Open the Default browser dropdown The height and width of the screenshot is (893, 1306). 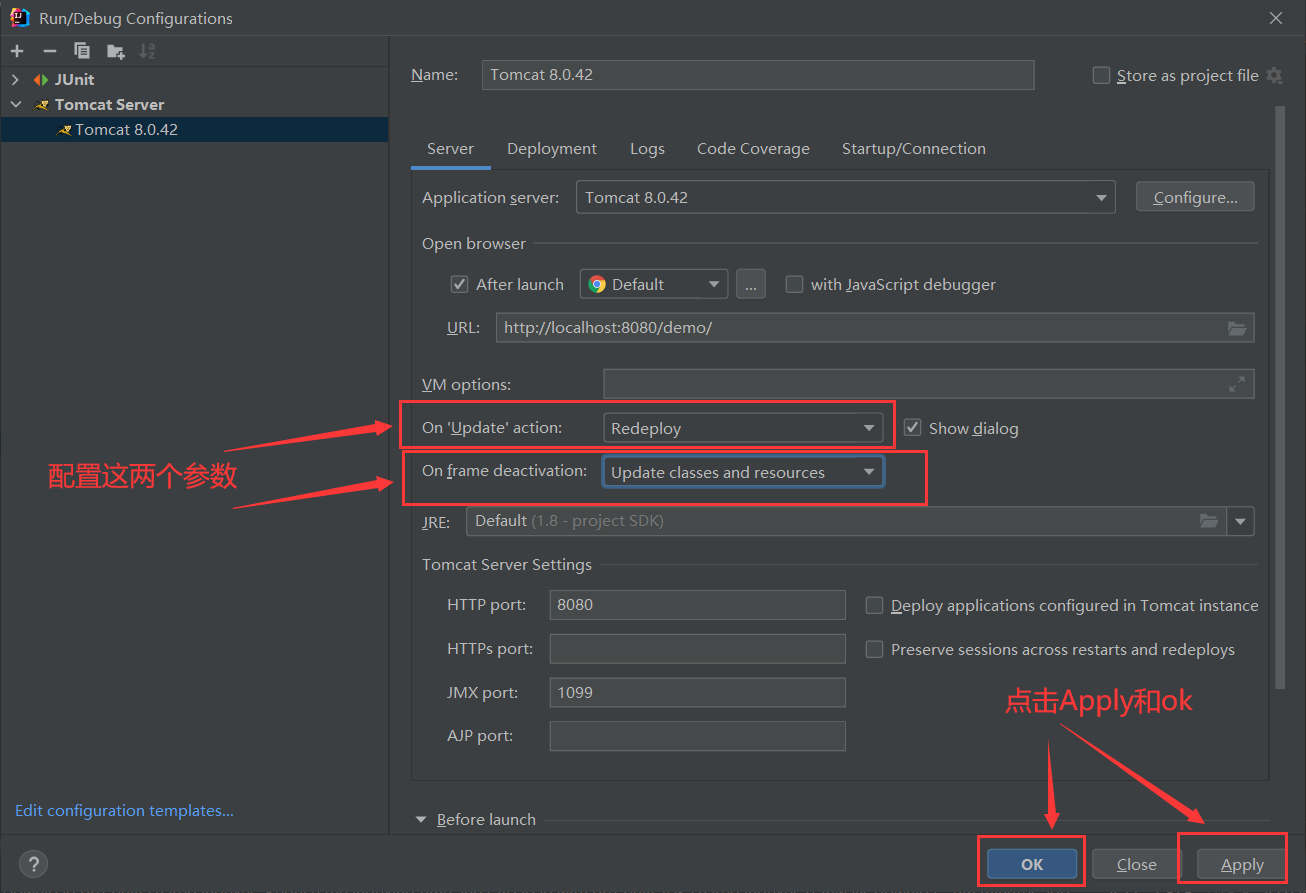pyautogui.click(x=654, y=284)
